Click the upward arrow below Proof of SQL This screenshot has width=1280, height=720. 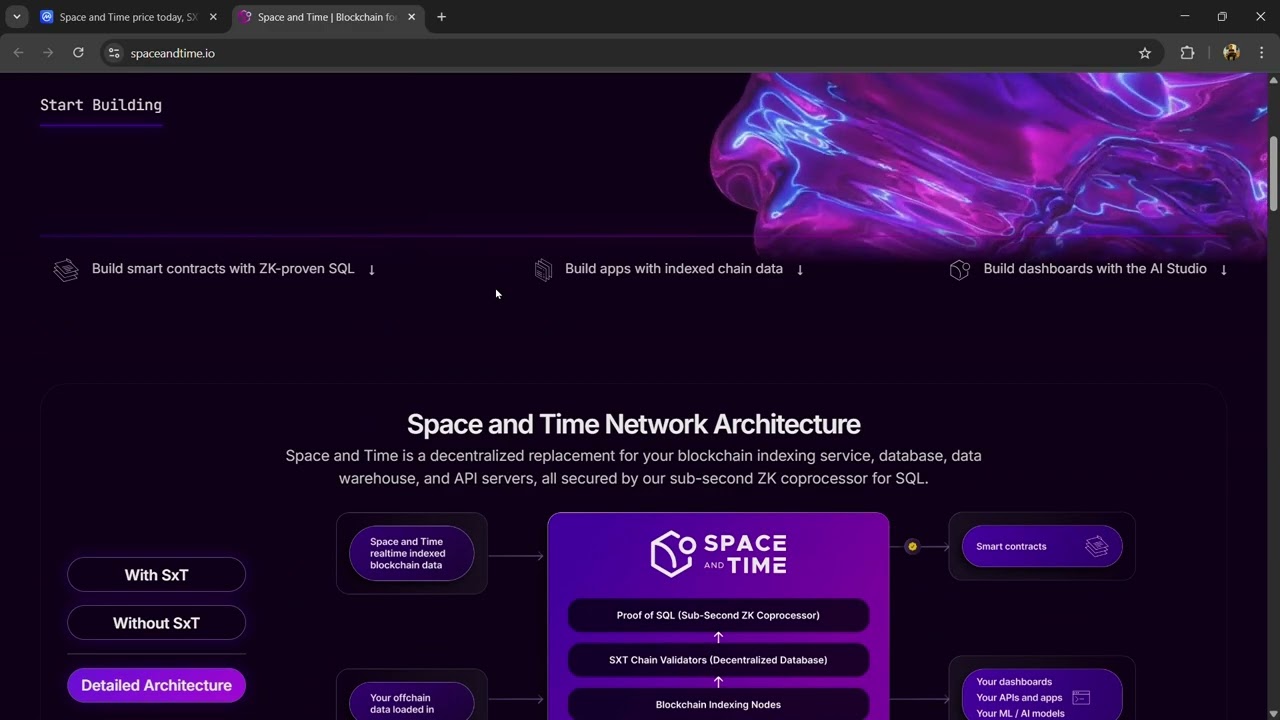(718, 637)
